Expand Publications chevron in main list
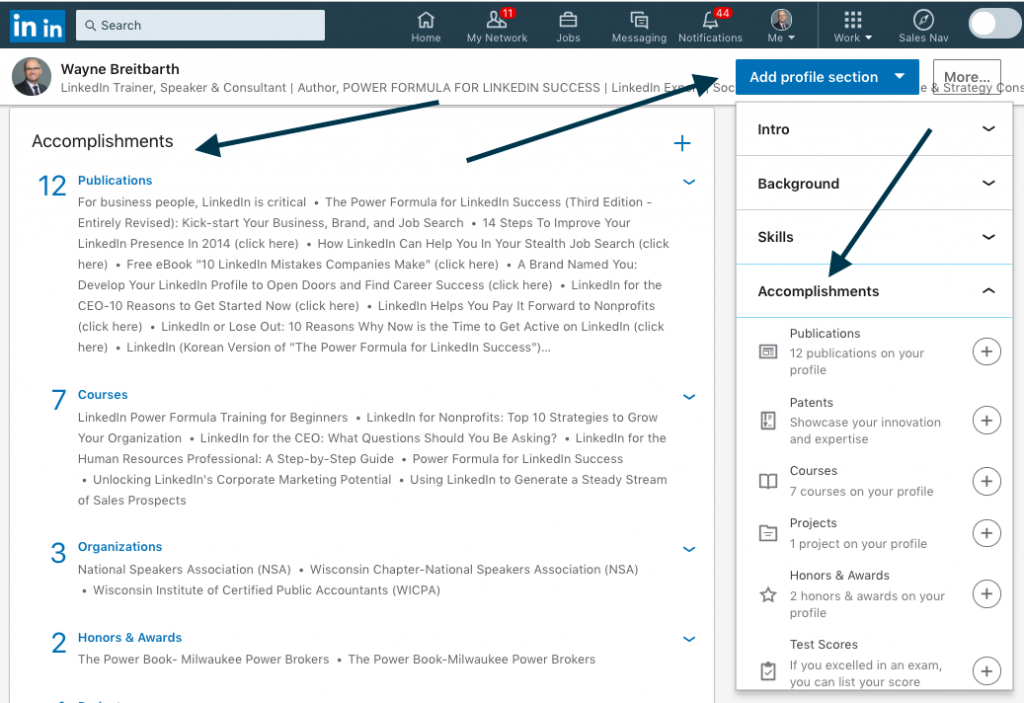 (x=689, y=182)
